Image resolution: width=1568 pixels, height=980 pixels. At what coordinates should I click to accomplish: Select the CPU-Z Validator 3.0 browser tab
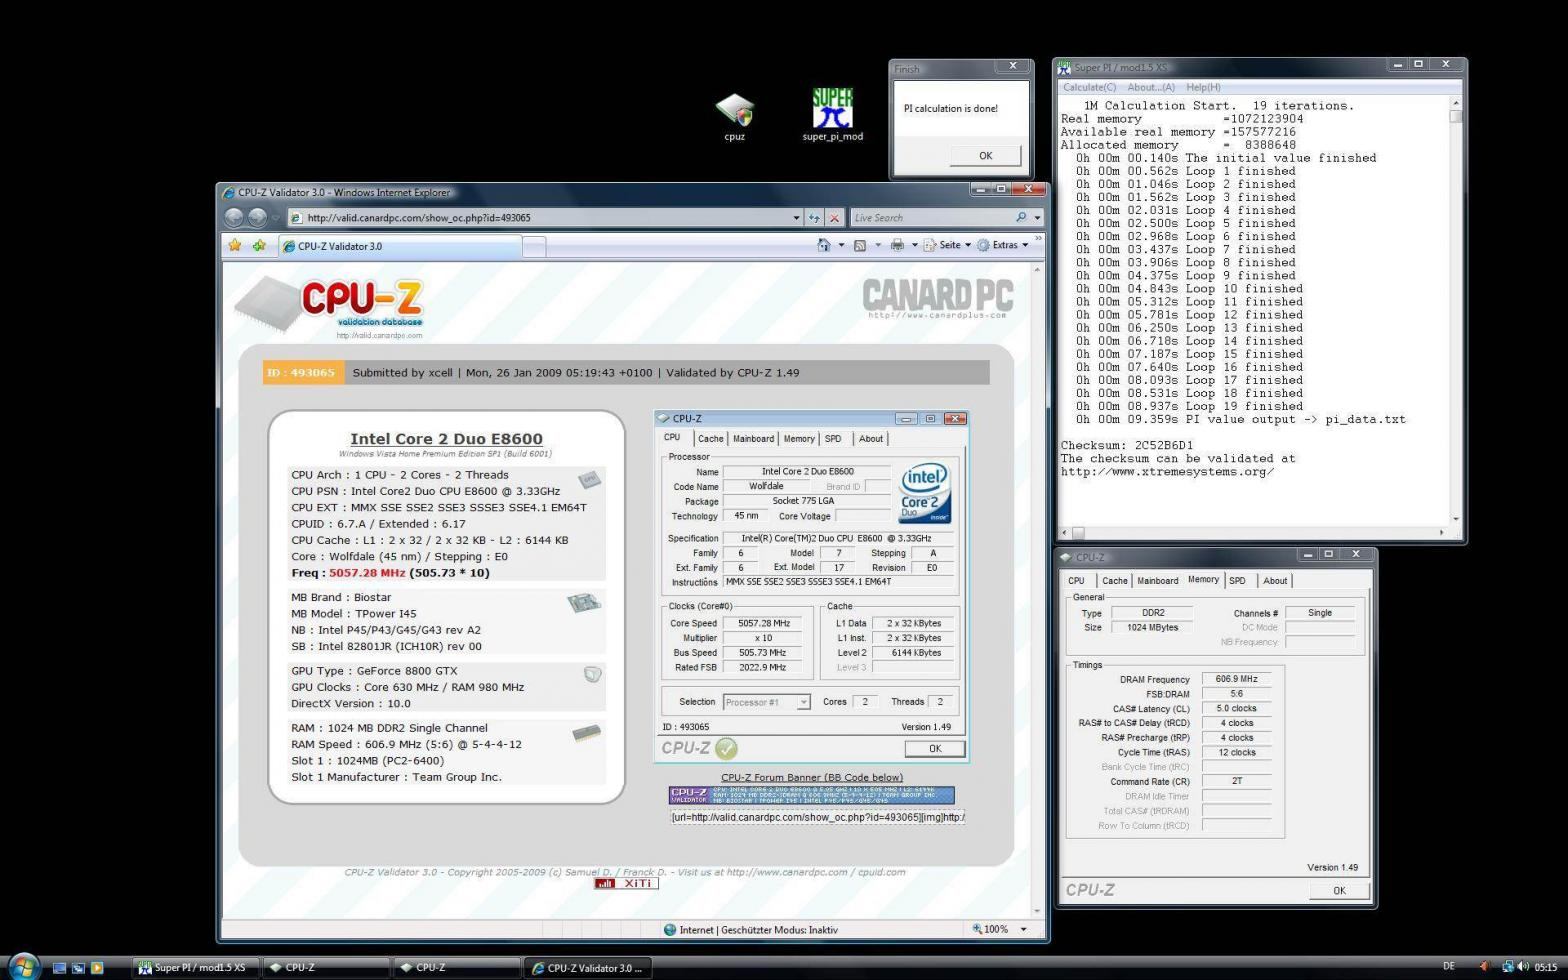point(400,246)
